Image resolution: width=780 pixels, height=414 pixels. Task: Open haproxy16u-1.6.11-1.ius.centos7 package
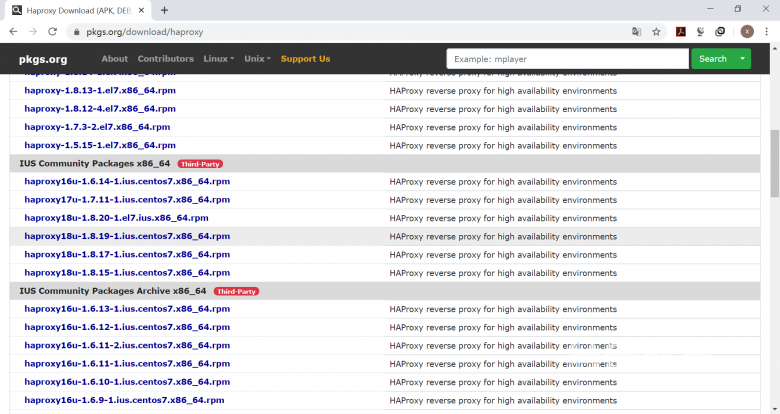(x=127, y=364)
